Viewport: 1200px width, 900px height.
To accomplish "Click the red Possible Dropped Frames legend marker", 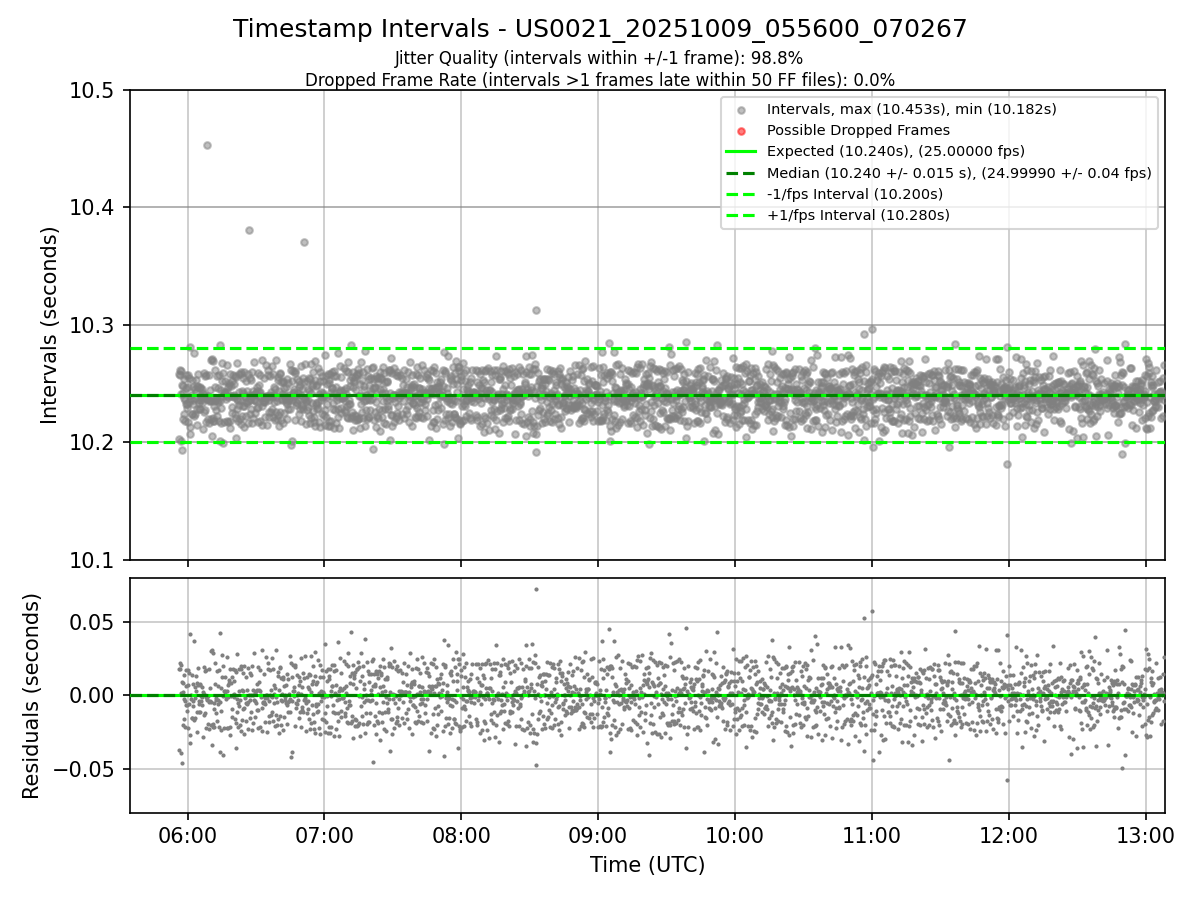I will [x=741, y=131].
